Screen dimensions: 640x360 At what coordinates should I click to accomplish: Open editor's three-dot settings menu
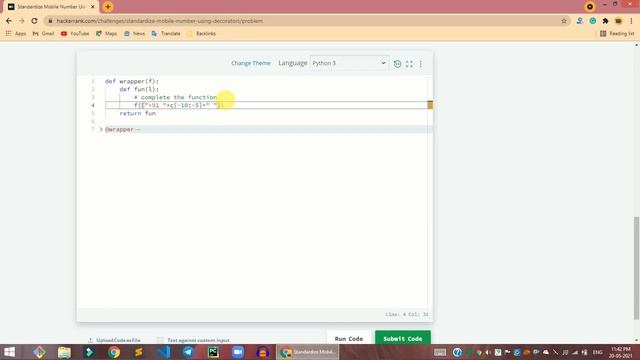tap(421, 64)
